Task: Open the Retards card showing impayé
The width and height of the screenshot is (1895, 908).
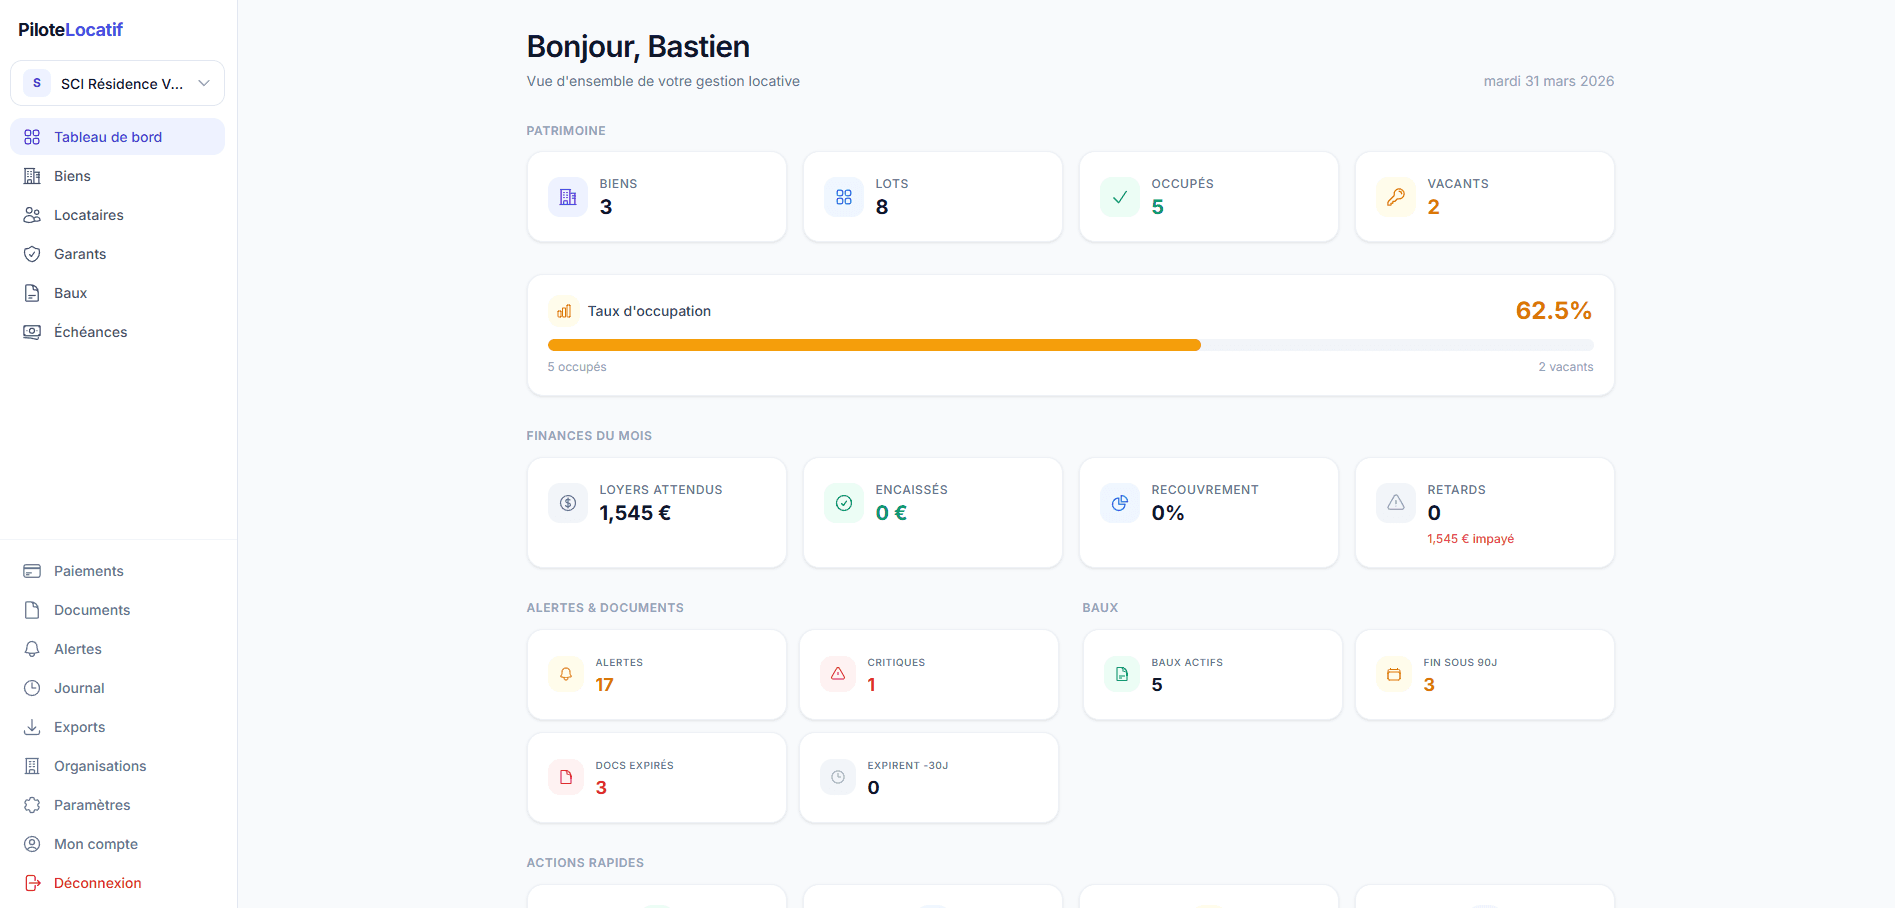Action: click(1483, 512)
